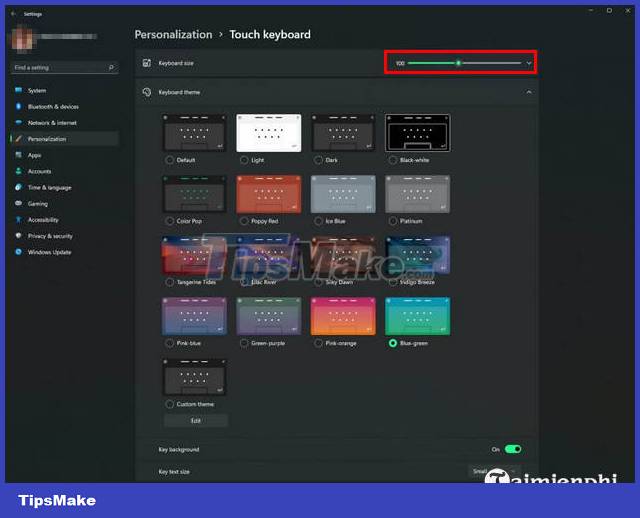The image size is (640, 518).
Task: Select the Platinum radio button
Action: pyautogui.click(x=393, y=221)
